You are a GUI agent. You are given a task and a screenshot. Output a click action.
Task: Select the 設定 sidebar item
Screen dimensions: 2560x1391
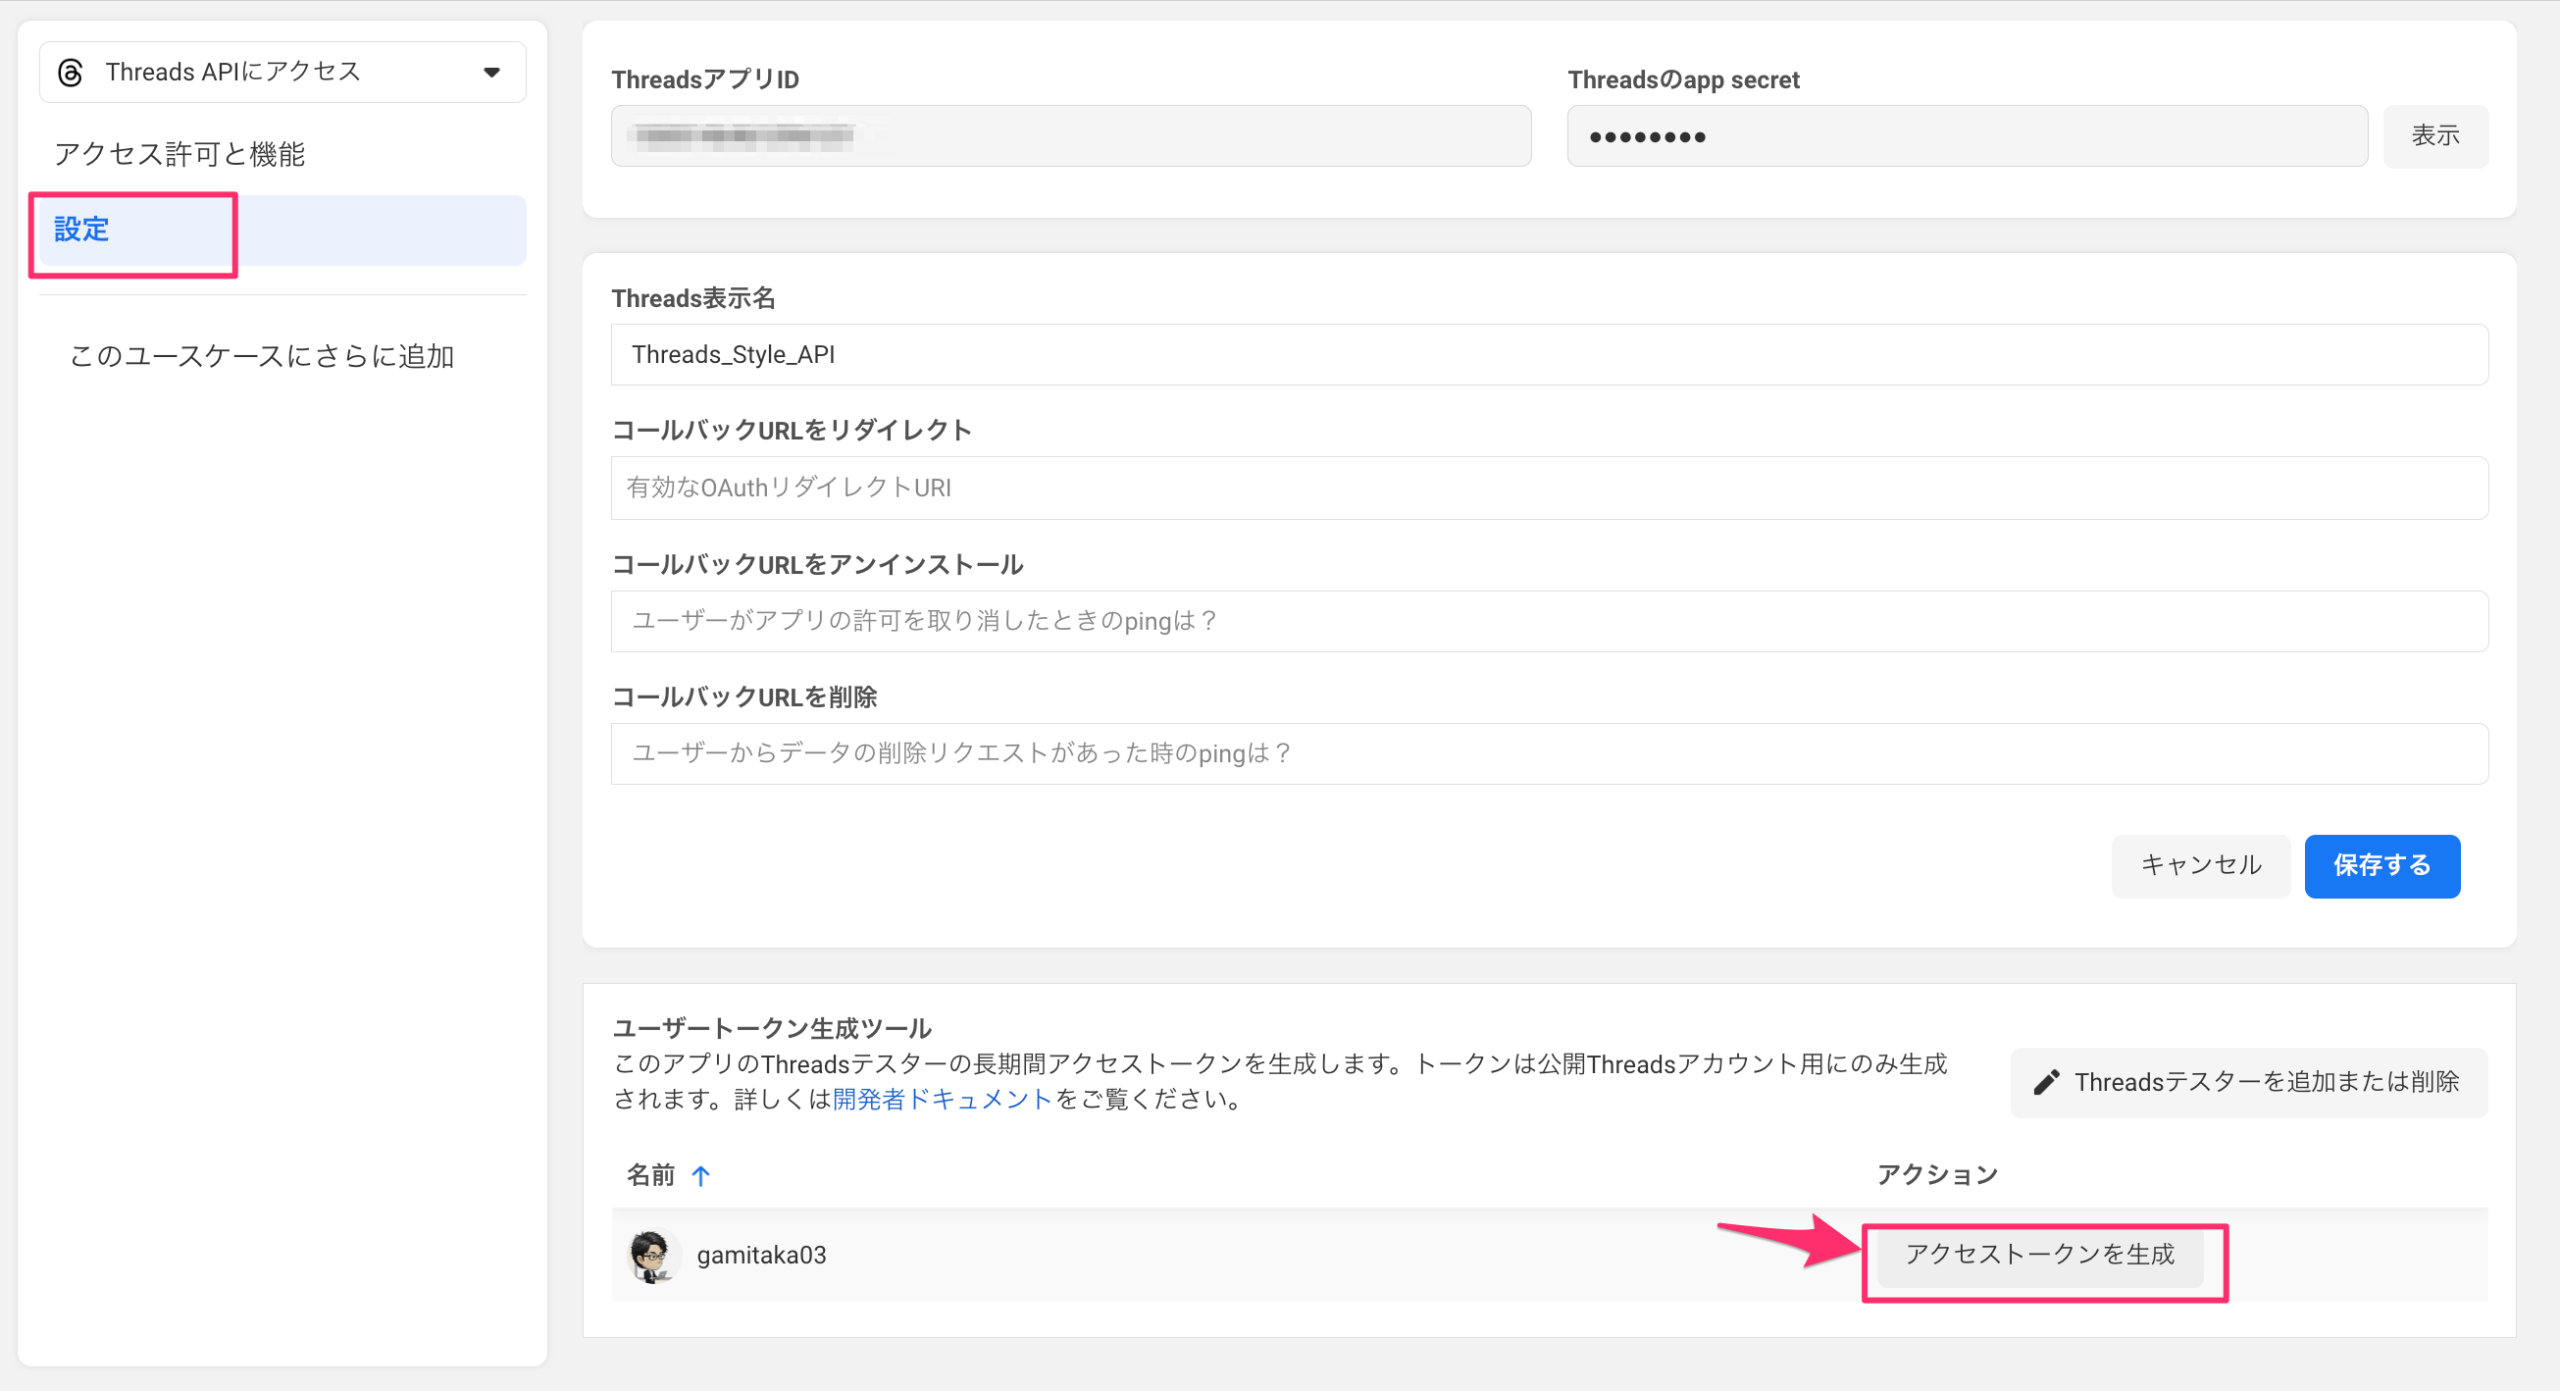point(82,229)
